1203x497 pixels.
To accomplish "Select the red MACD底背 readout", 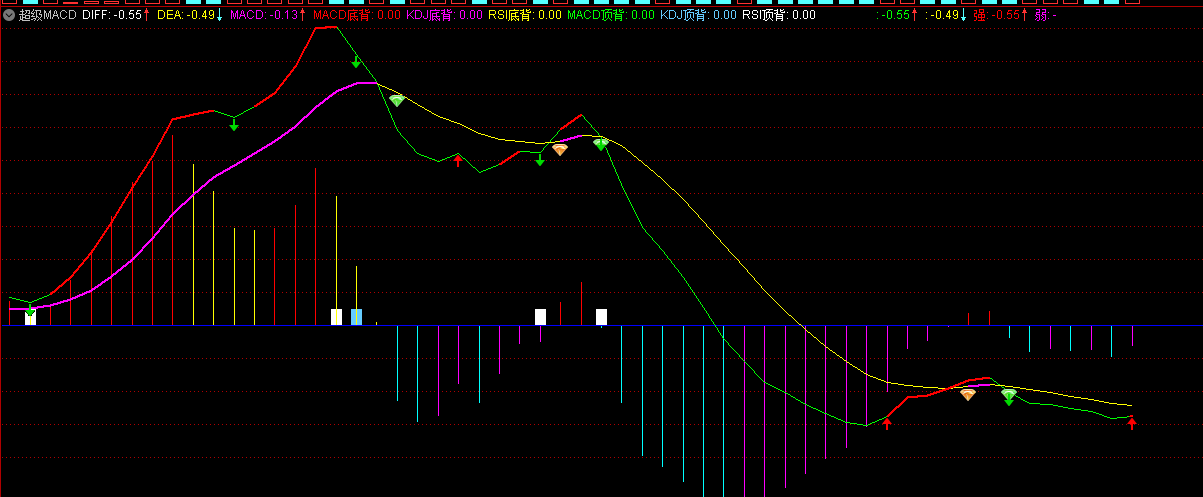I will pyautogui.click(x=356, y=15).
